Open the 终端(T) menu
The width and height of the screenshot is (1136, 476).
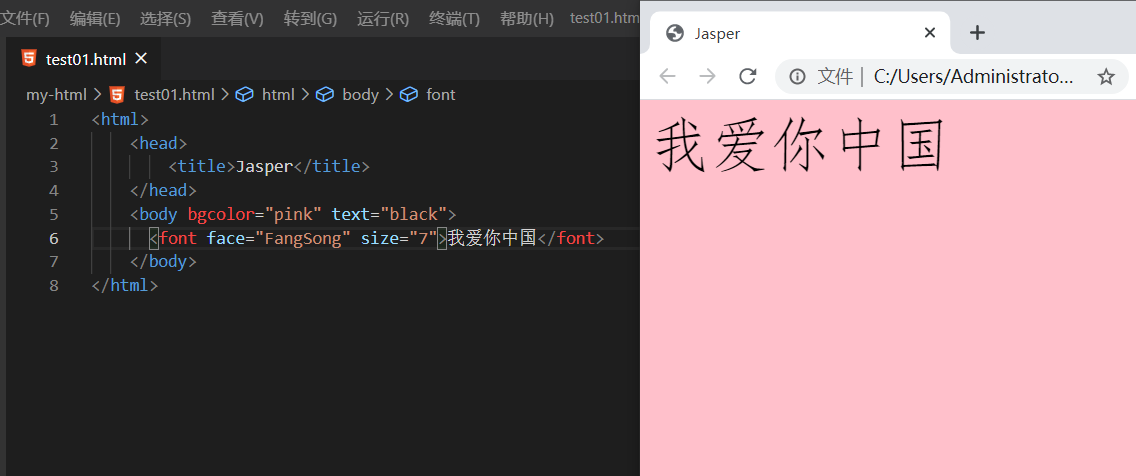(x=454, y=19)
